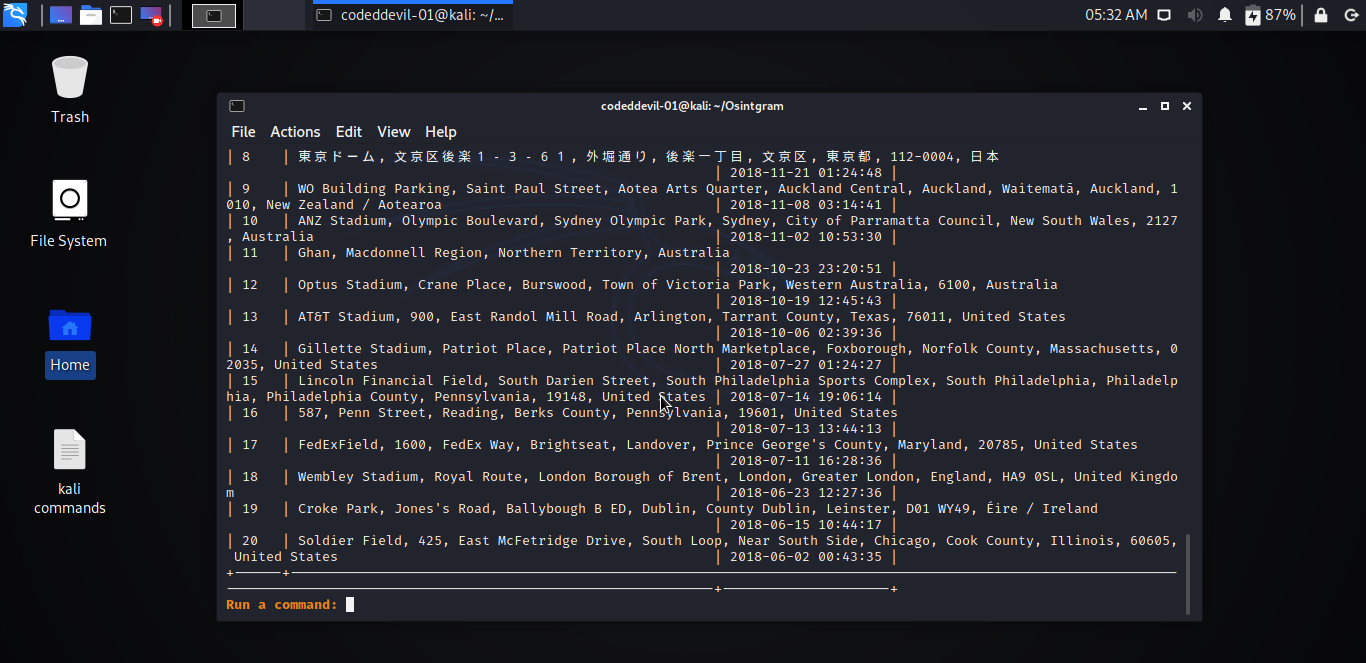Click timestamp 2018-07-11 16:28:36
This screenshot has width=1366, height=663.
point(806,460)
